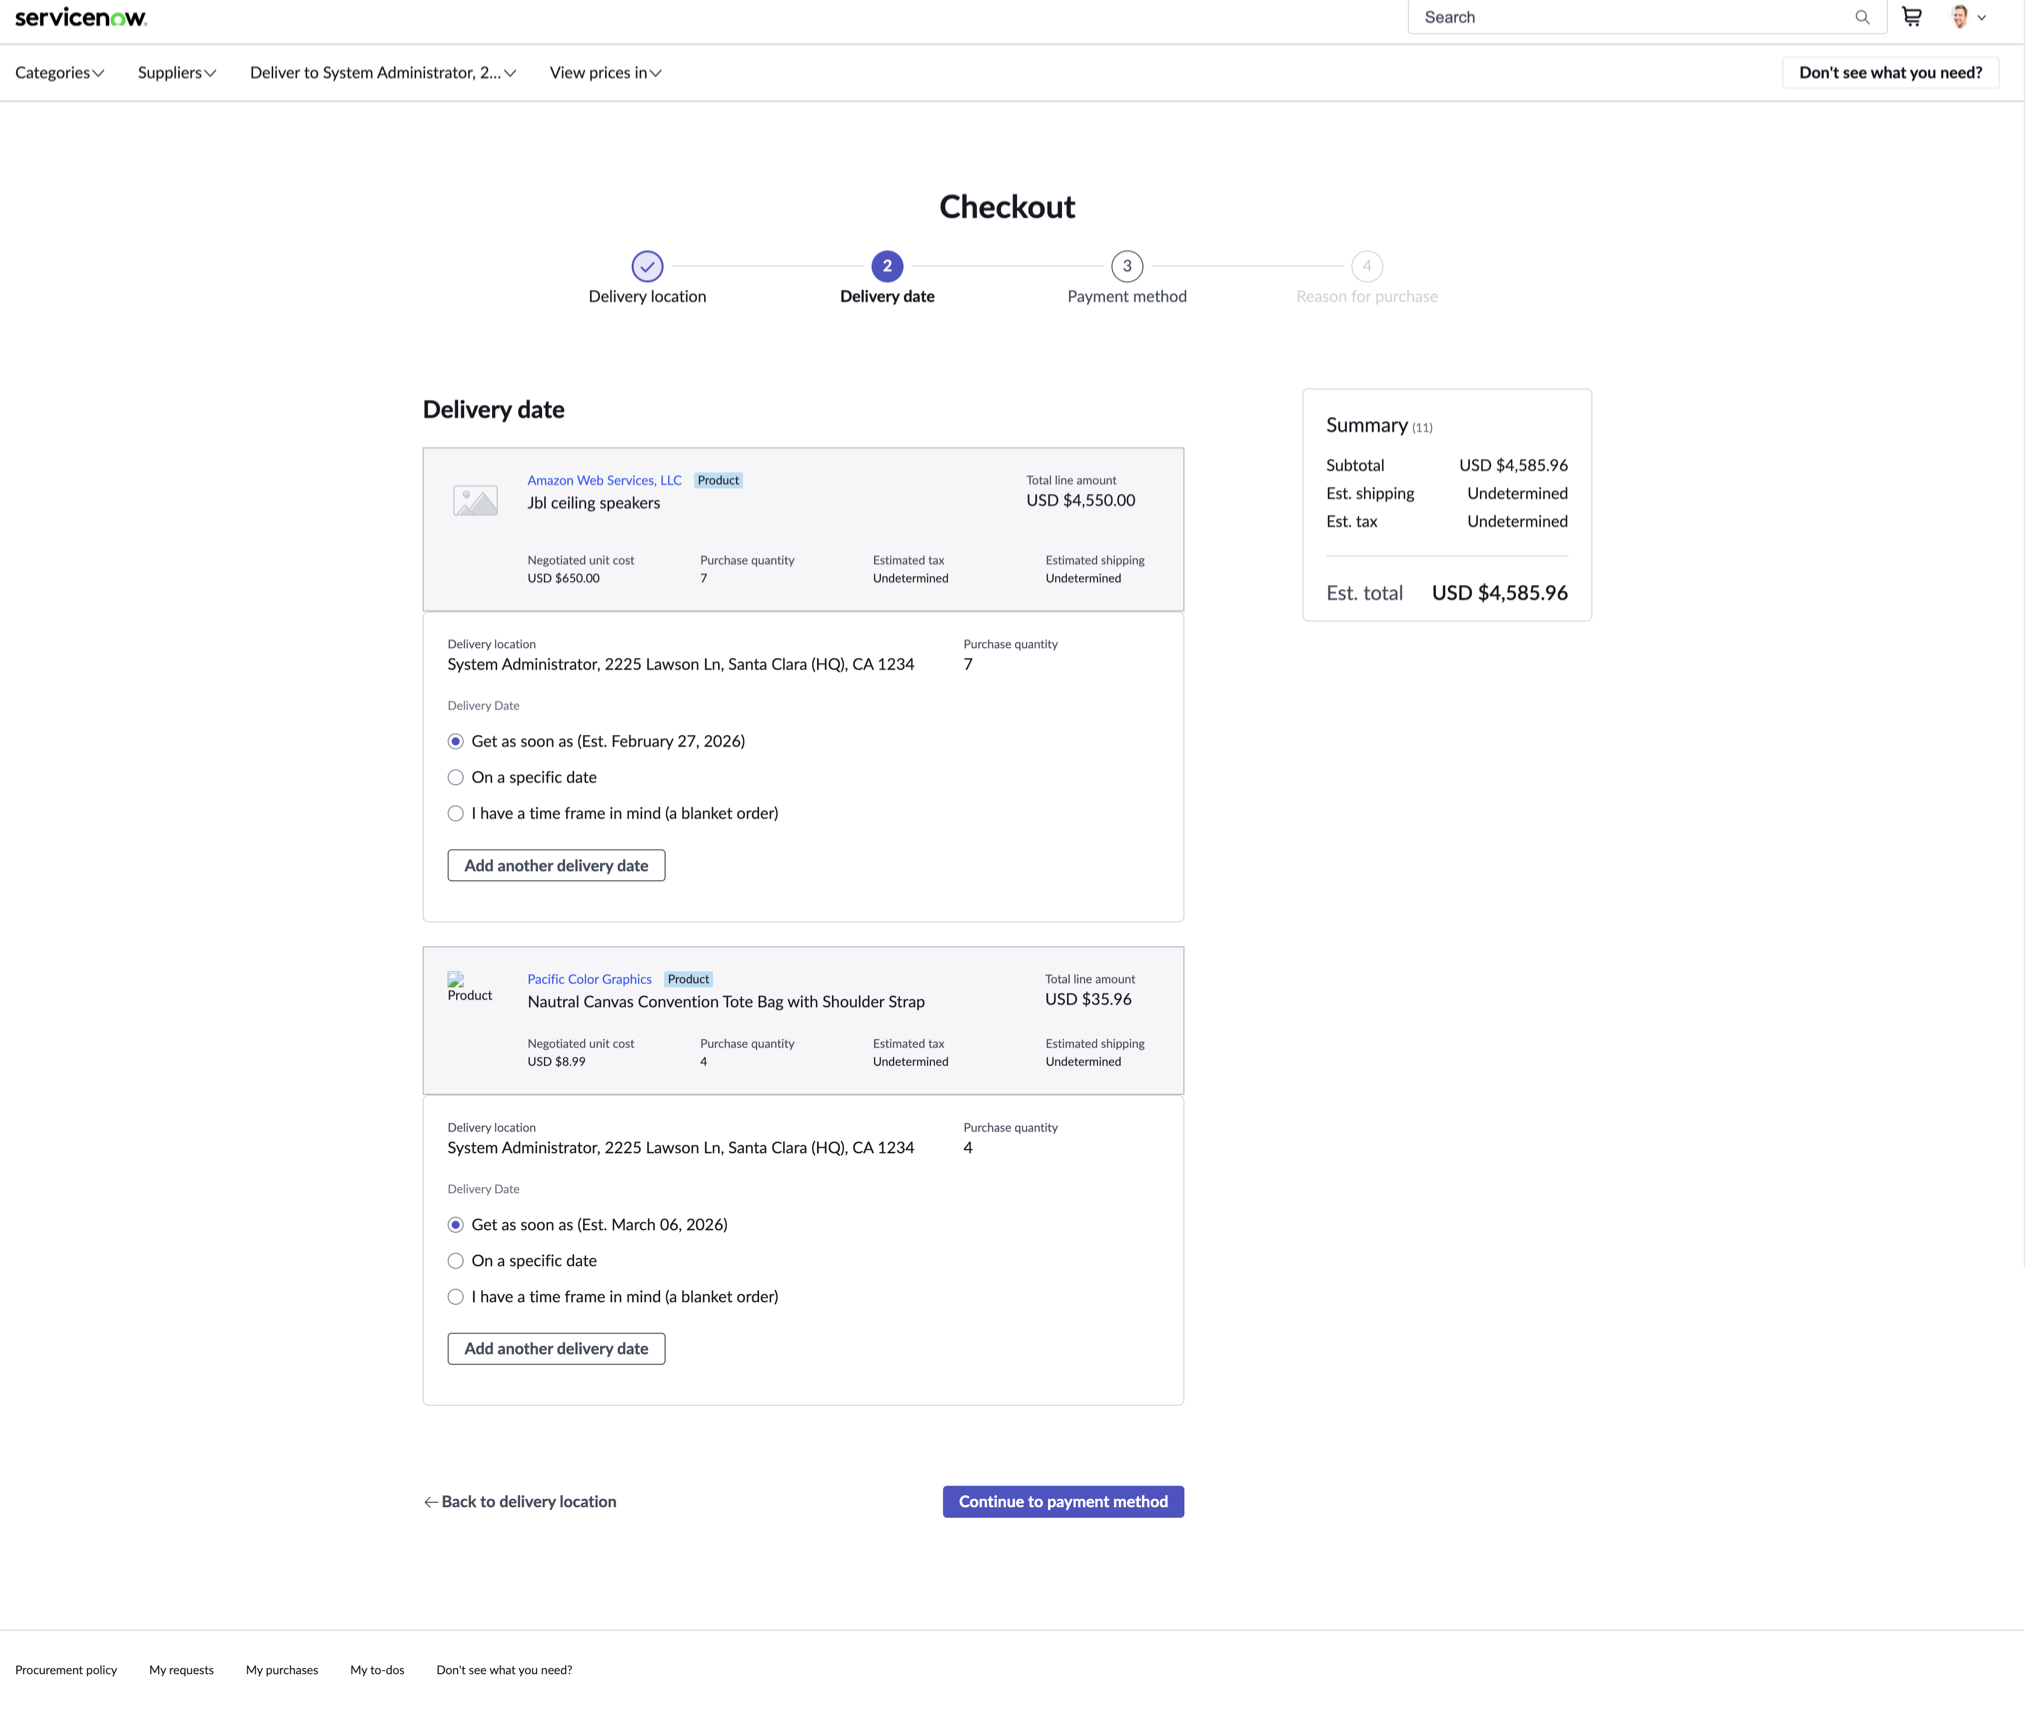Click Nautral Canvas Convention Tote Bag title
The width and height of the screenshot is (2025, 1713).
726,1002
